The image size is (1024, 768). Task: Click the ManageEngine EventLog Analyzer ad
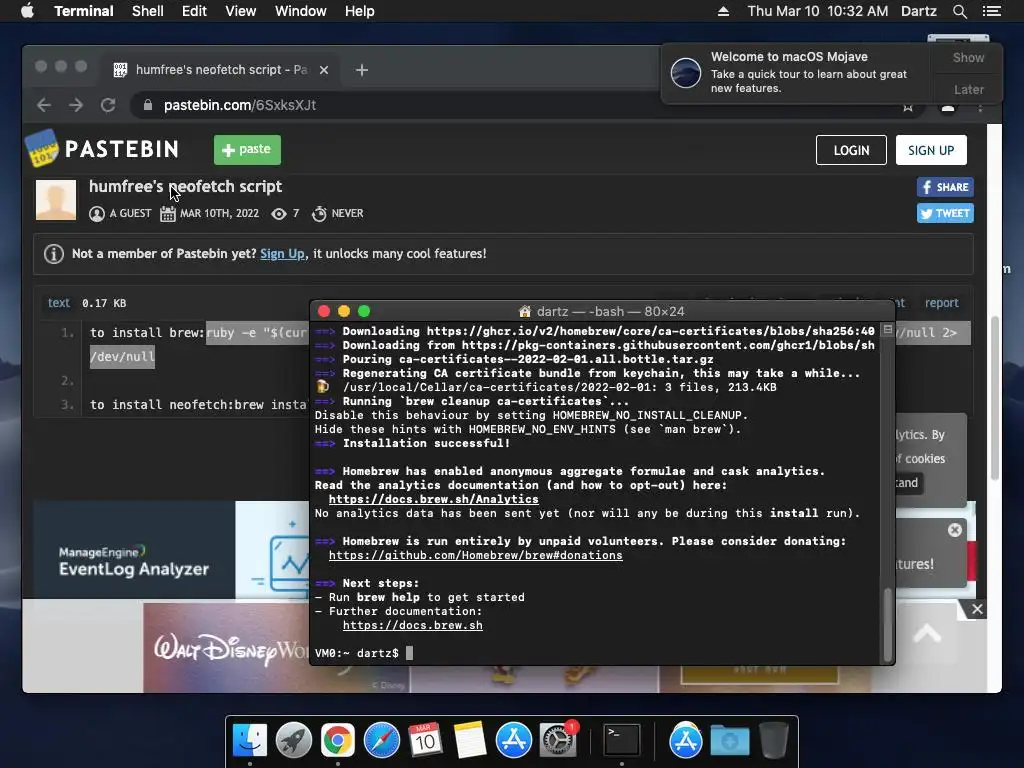pyautogui.click(x=171, y=550)
